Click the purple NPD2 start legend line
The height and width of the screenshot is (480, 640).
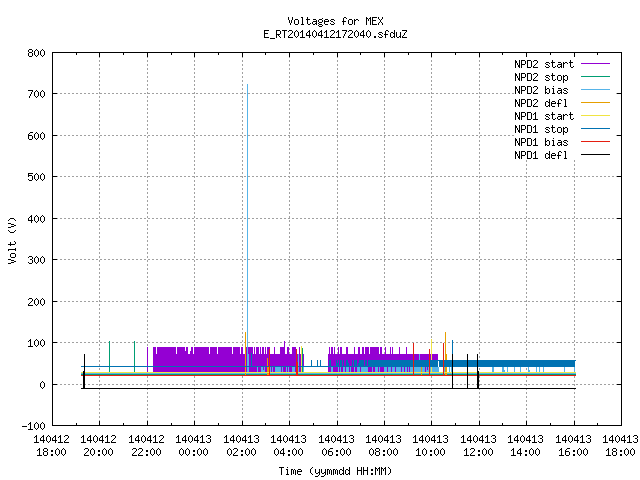click(595, 64)
